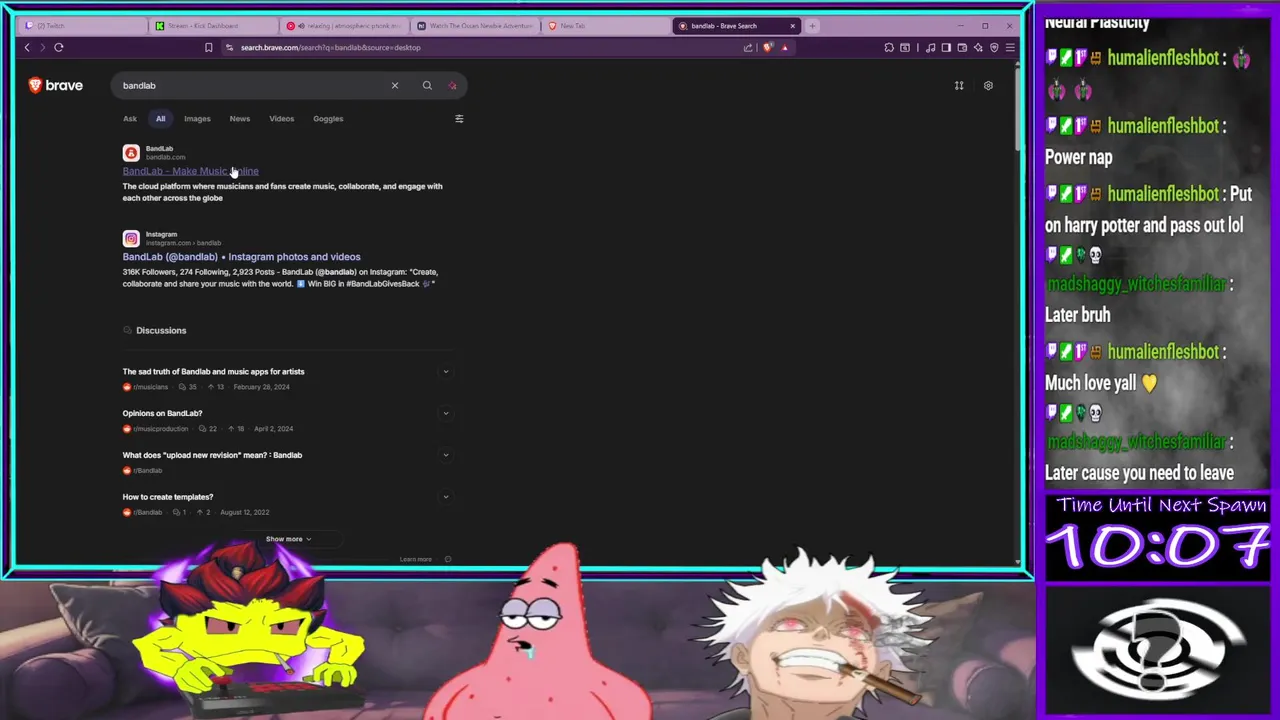Click the r/musicians subreddit label

pyautogui.click(x=150, y=387)
